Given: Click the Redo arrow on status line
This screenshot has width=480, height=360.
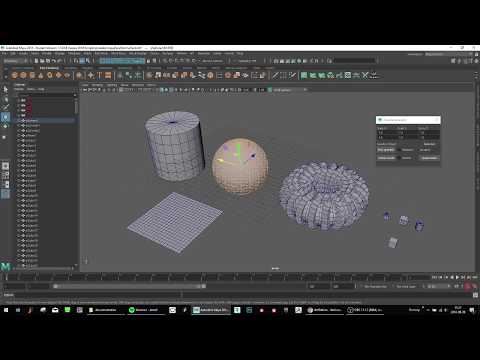Looking at the screenshot, I should pyautogui.click(x=60, y=61).
